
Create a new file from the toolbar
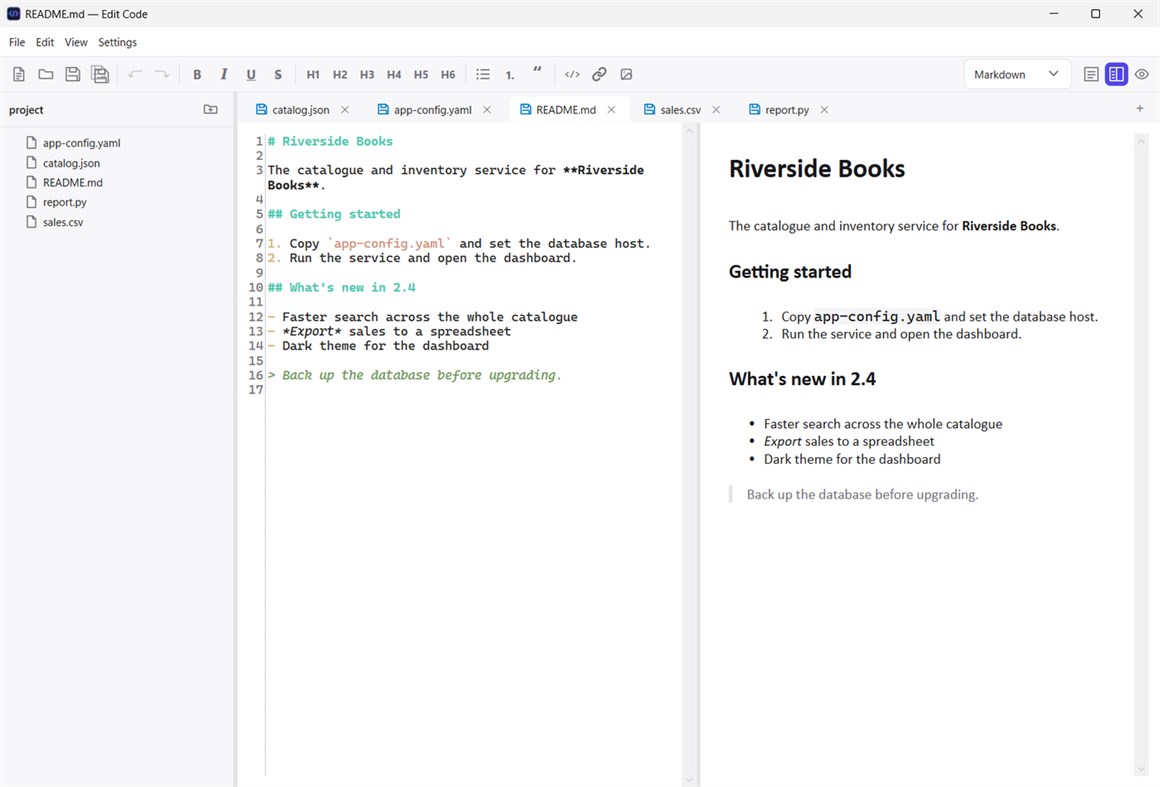tap(19, 74)
